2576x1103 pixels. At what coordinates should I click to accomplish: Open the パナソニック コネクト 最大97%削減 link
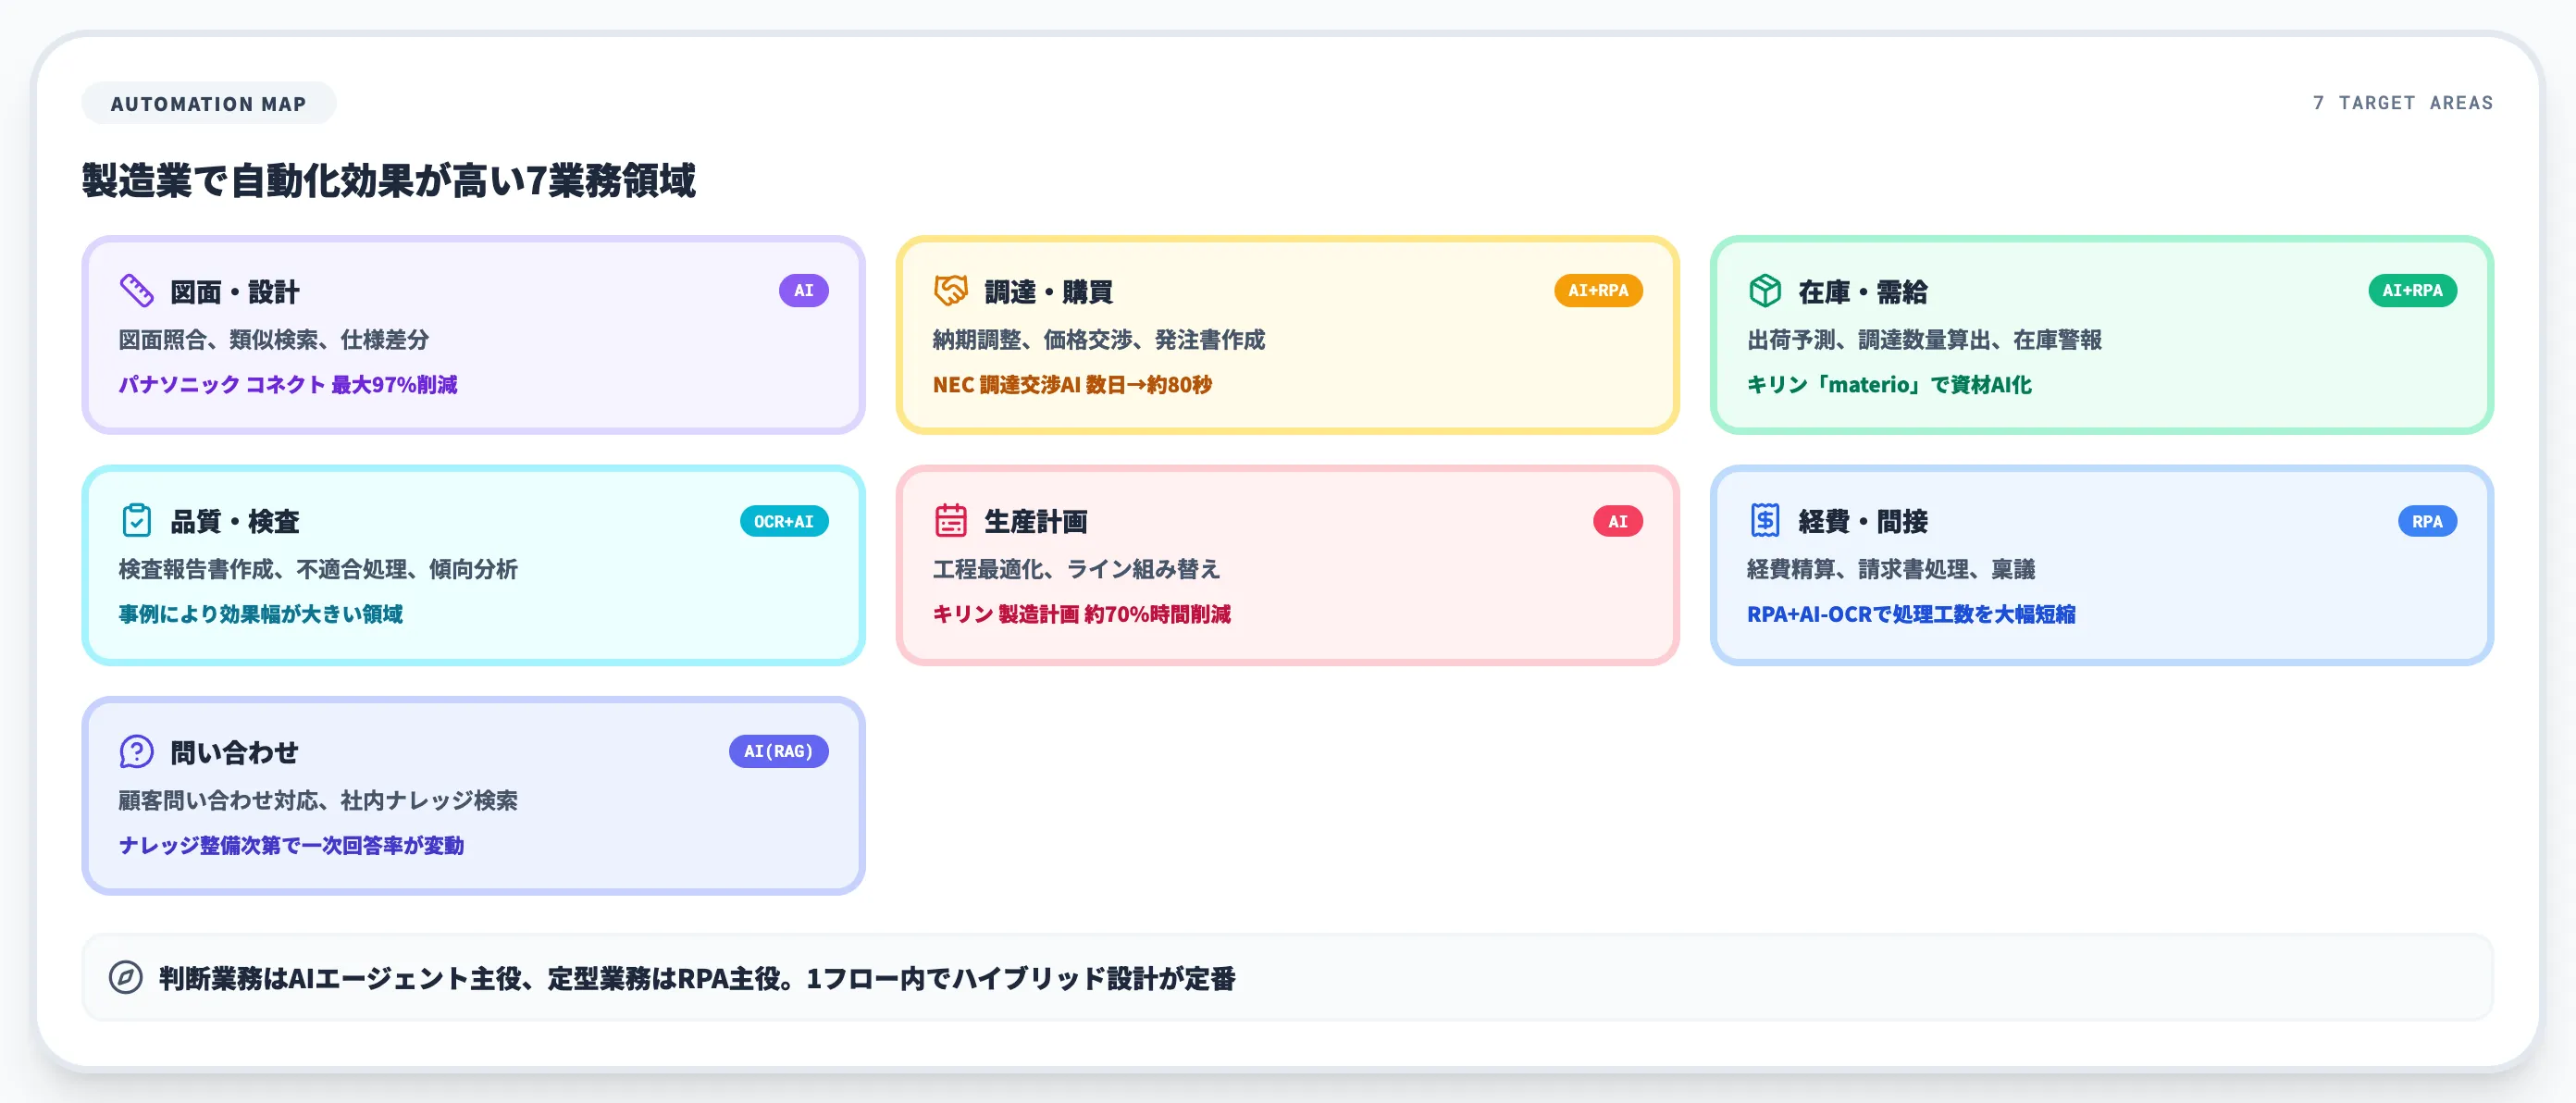tap(287, 384)
